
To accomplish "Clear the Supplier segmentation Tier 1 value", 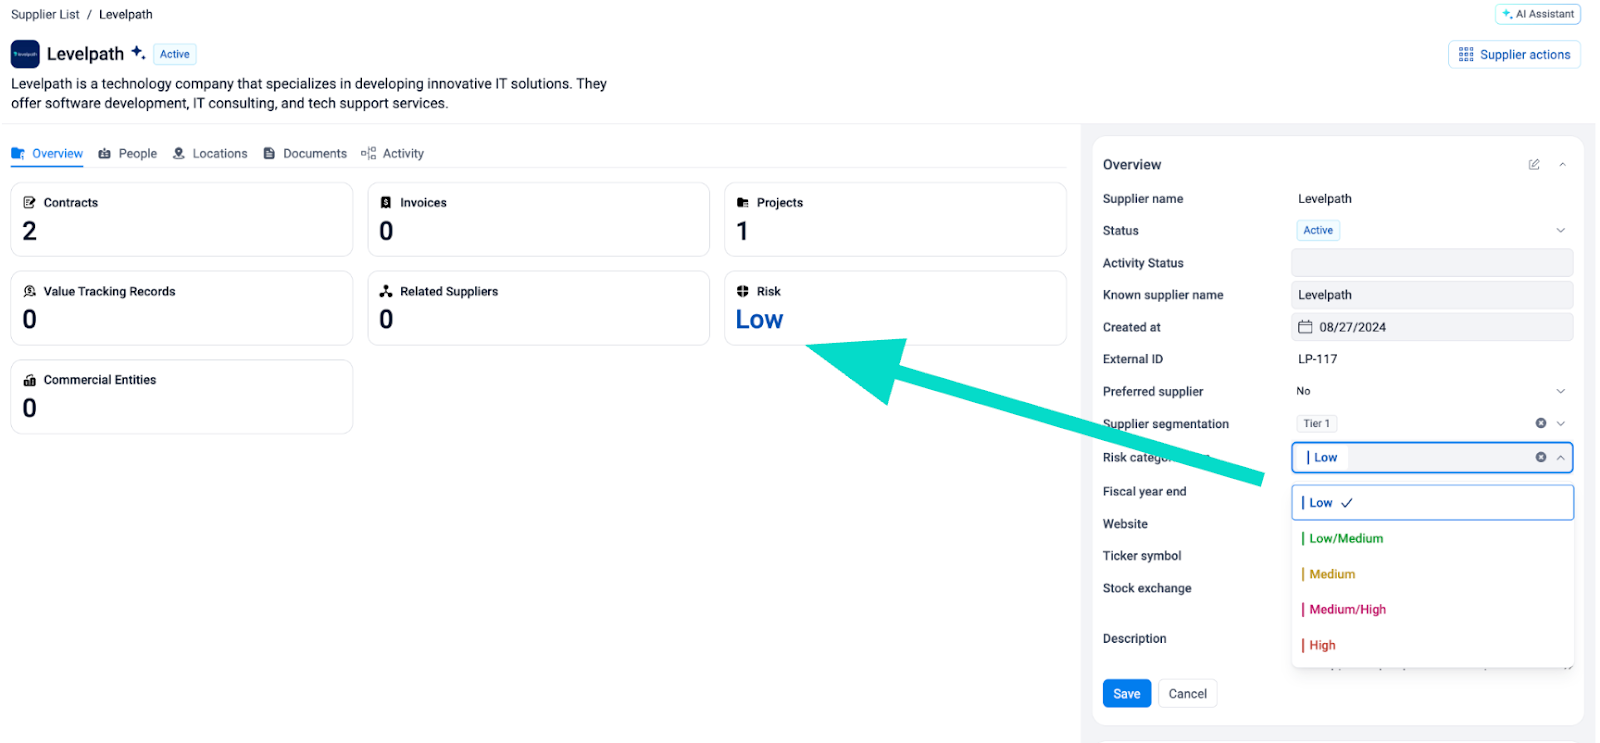I will click(x=1541, y=424).
